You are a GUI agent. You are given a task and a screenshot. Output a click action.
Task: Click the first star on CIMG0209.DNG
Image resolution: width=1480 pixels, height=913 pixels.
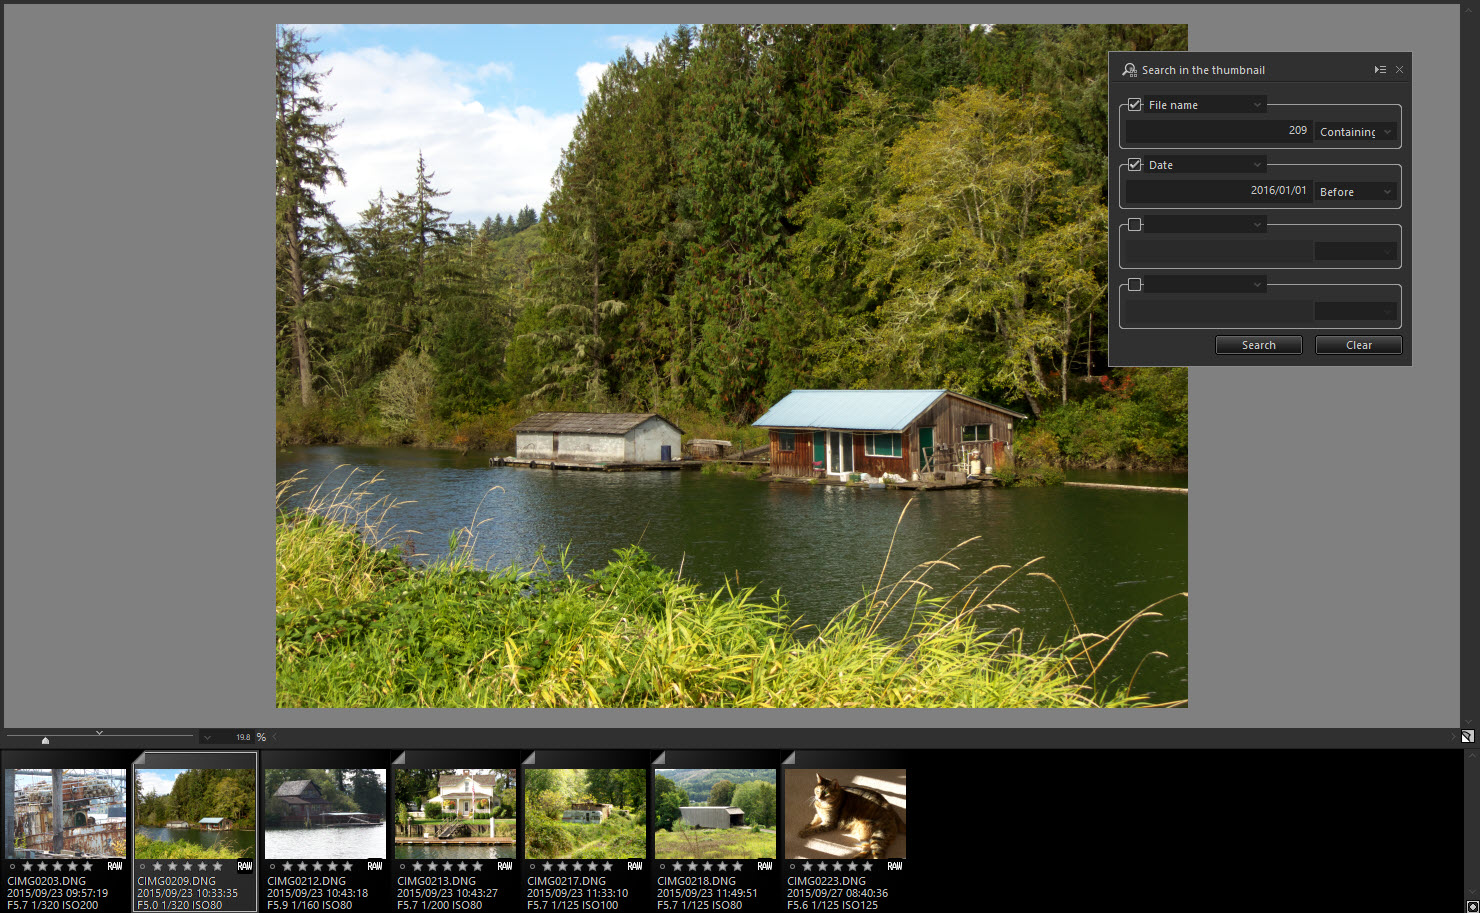point(157,866)
